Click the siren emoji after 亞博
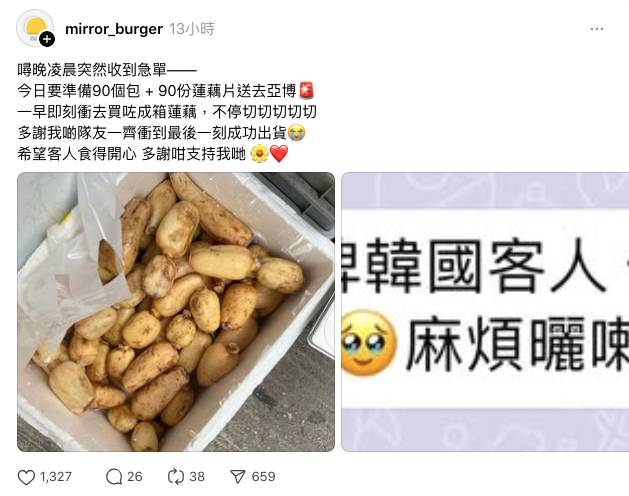The width and height of the screenshot is (629, 496). [306, 91]
